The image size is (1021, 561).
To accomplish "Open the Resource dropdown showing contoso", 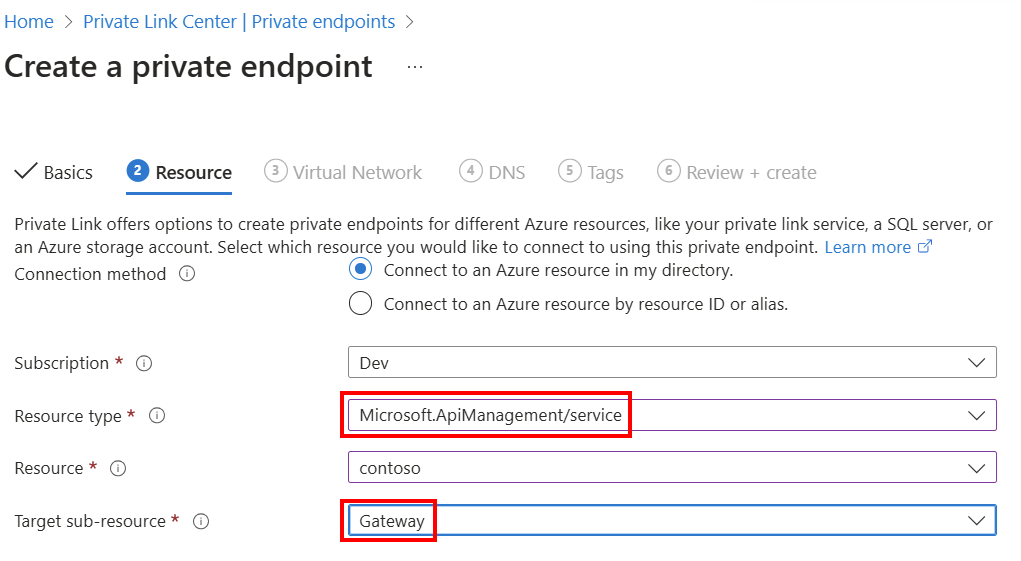I will (x=671, y=467).
